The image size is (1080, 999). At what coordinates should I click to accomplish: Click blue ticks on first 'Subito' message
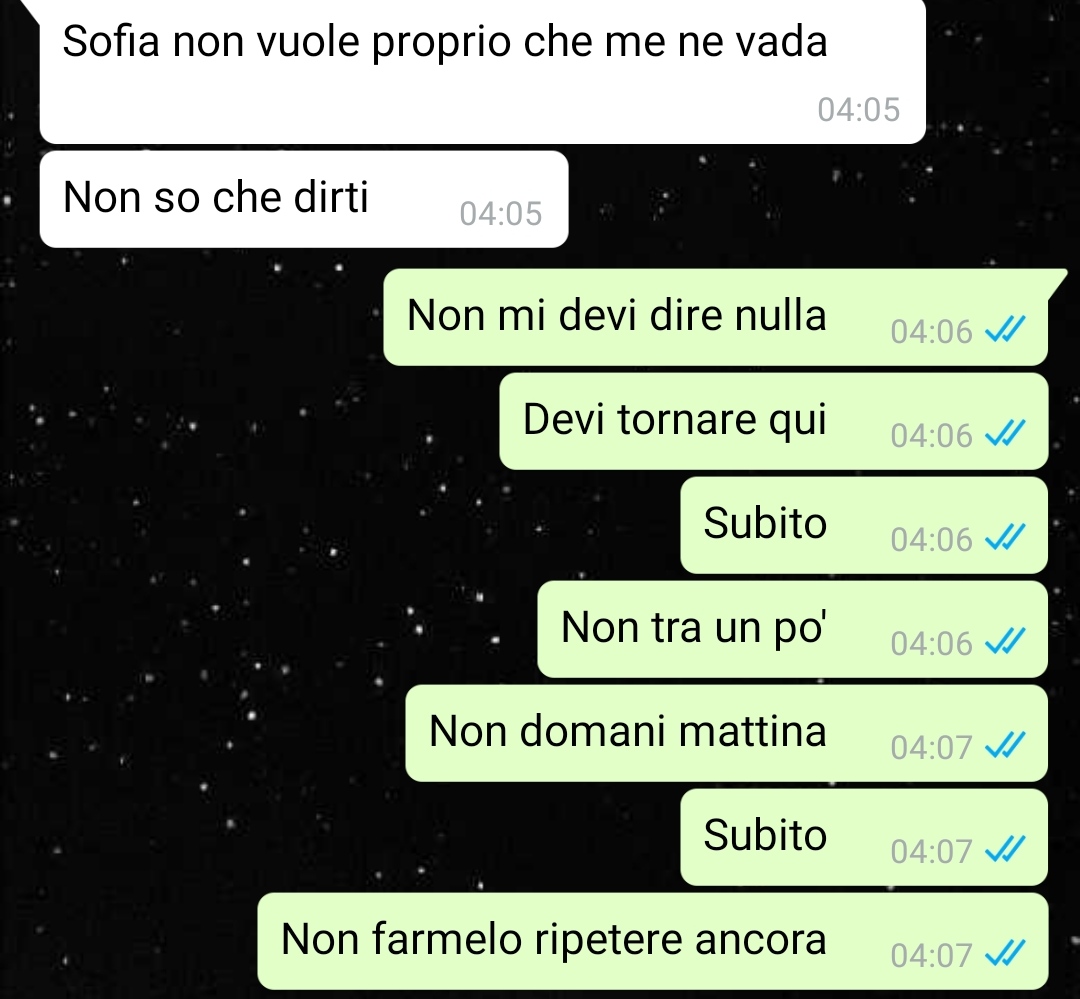pos(1005,537)
